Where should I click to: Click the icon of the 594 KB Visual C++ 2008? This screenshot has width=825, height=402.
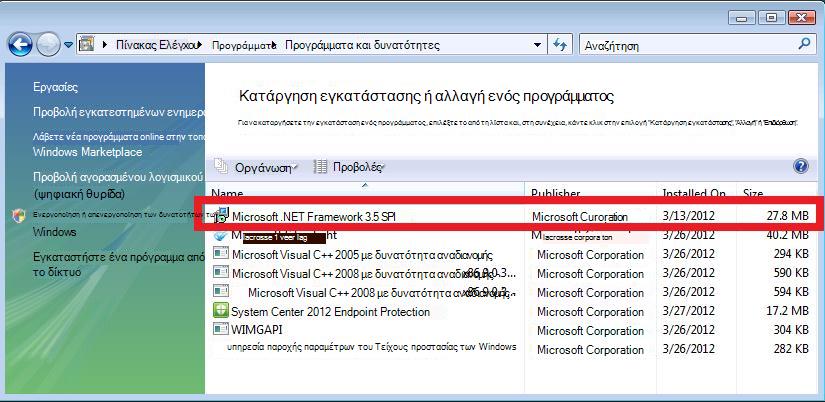219,292
